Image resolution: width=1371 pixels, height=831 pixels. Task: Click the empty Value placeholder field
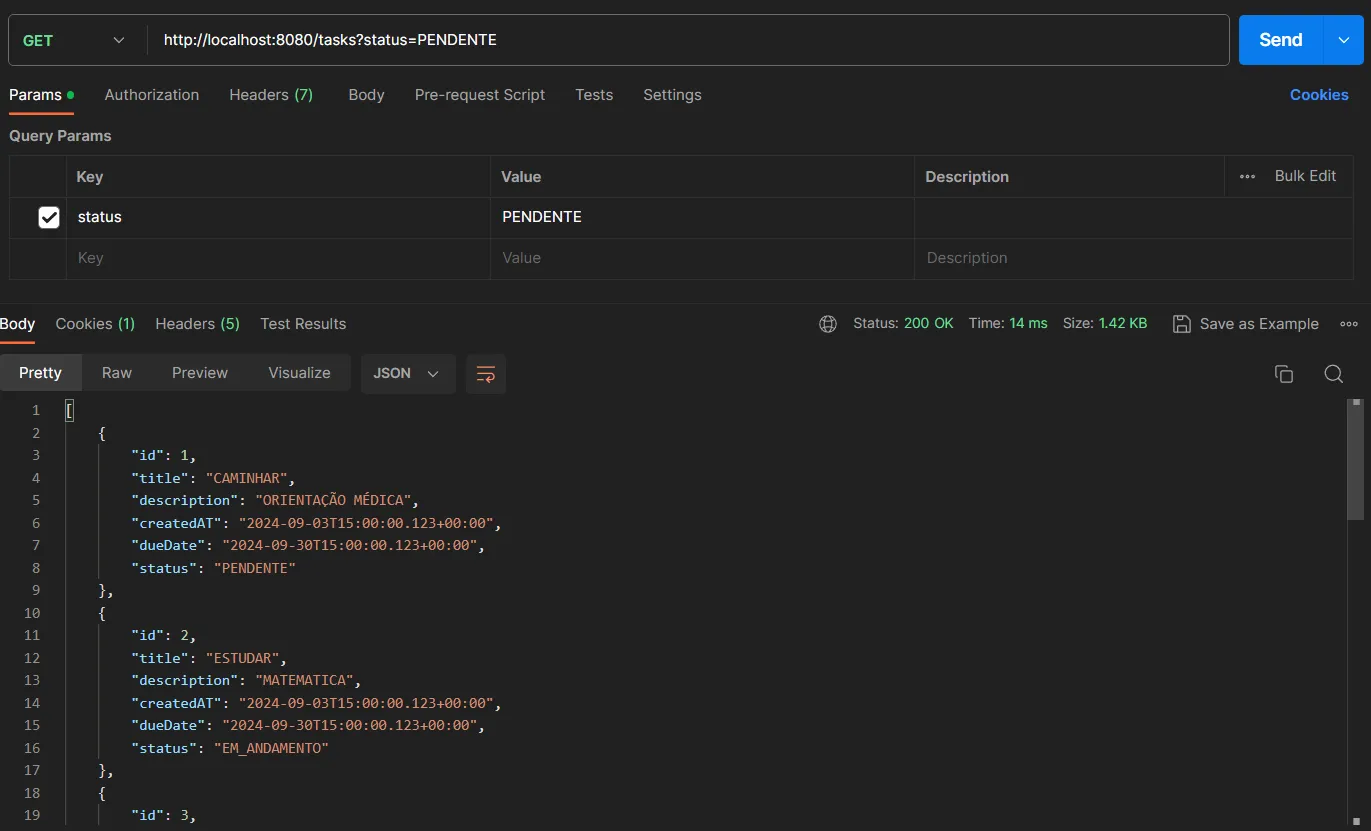[x=702, y=258]
